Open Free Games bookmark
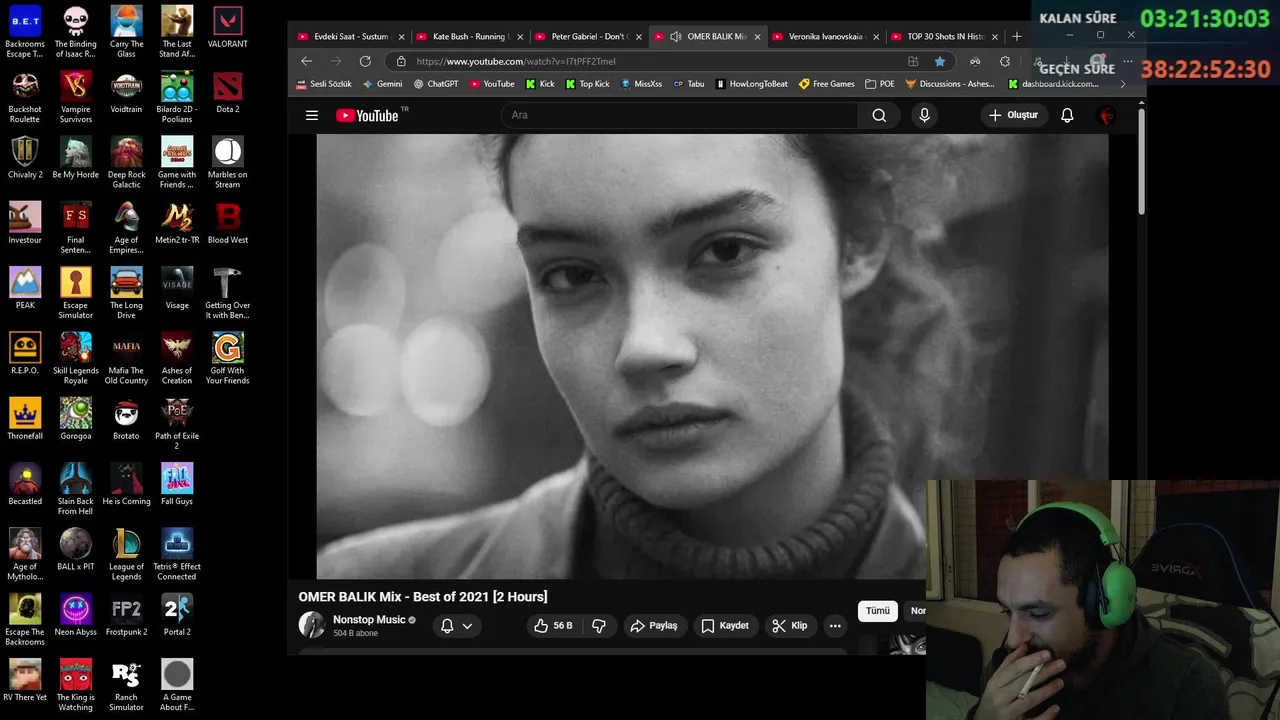Viewport: 1280px width, 720px height. pyautogui.click(x=827, y=84)
